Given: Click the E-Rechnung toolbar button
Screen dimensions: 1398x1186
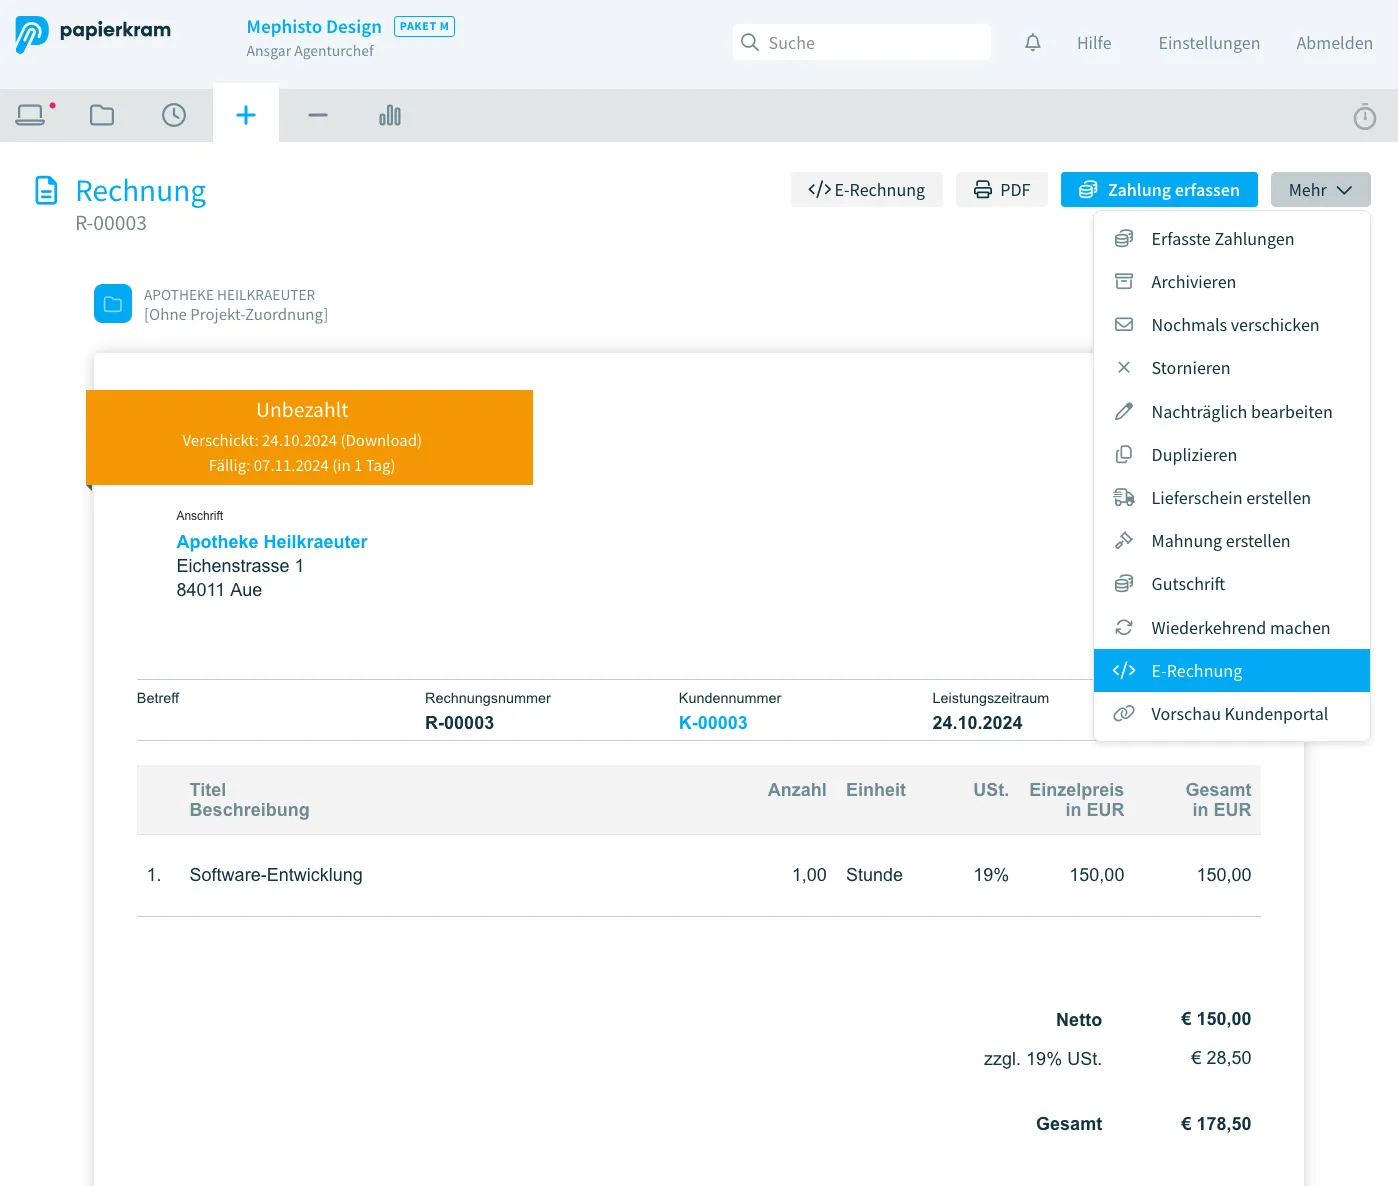Looking at the screenshot, I should tap(867, 190).
